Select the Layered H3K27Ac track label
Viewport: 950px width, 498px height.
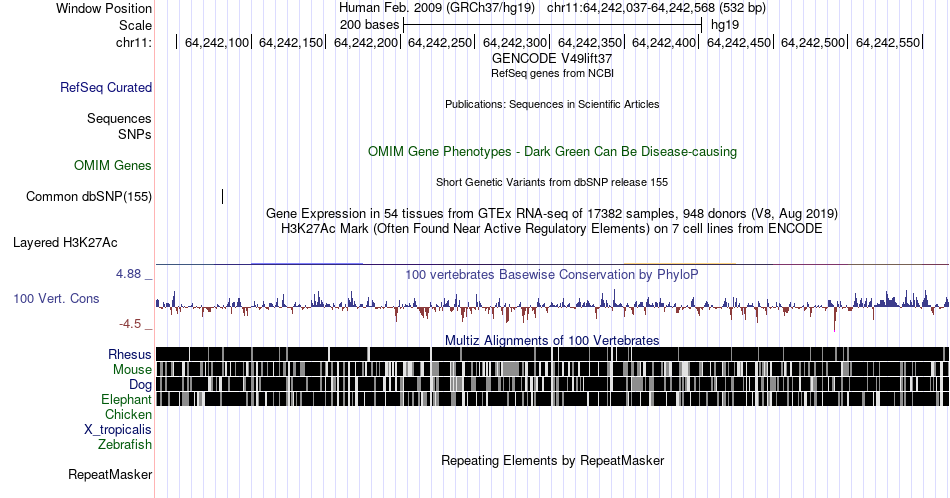(x=65, y=243)
